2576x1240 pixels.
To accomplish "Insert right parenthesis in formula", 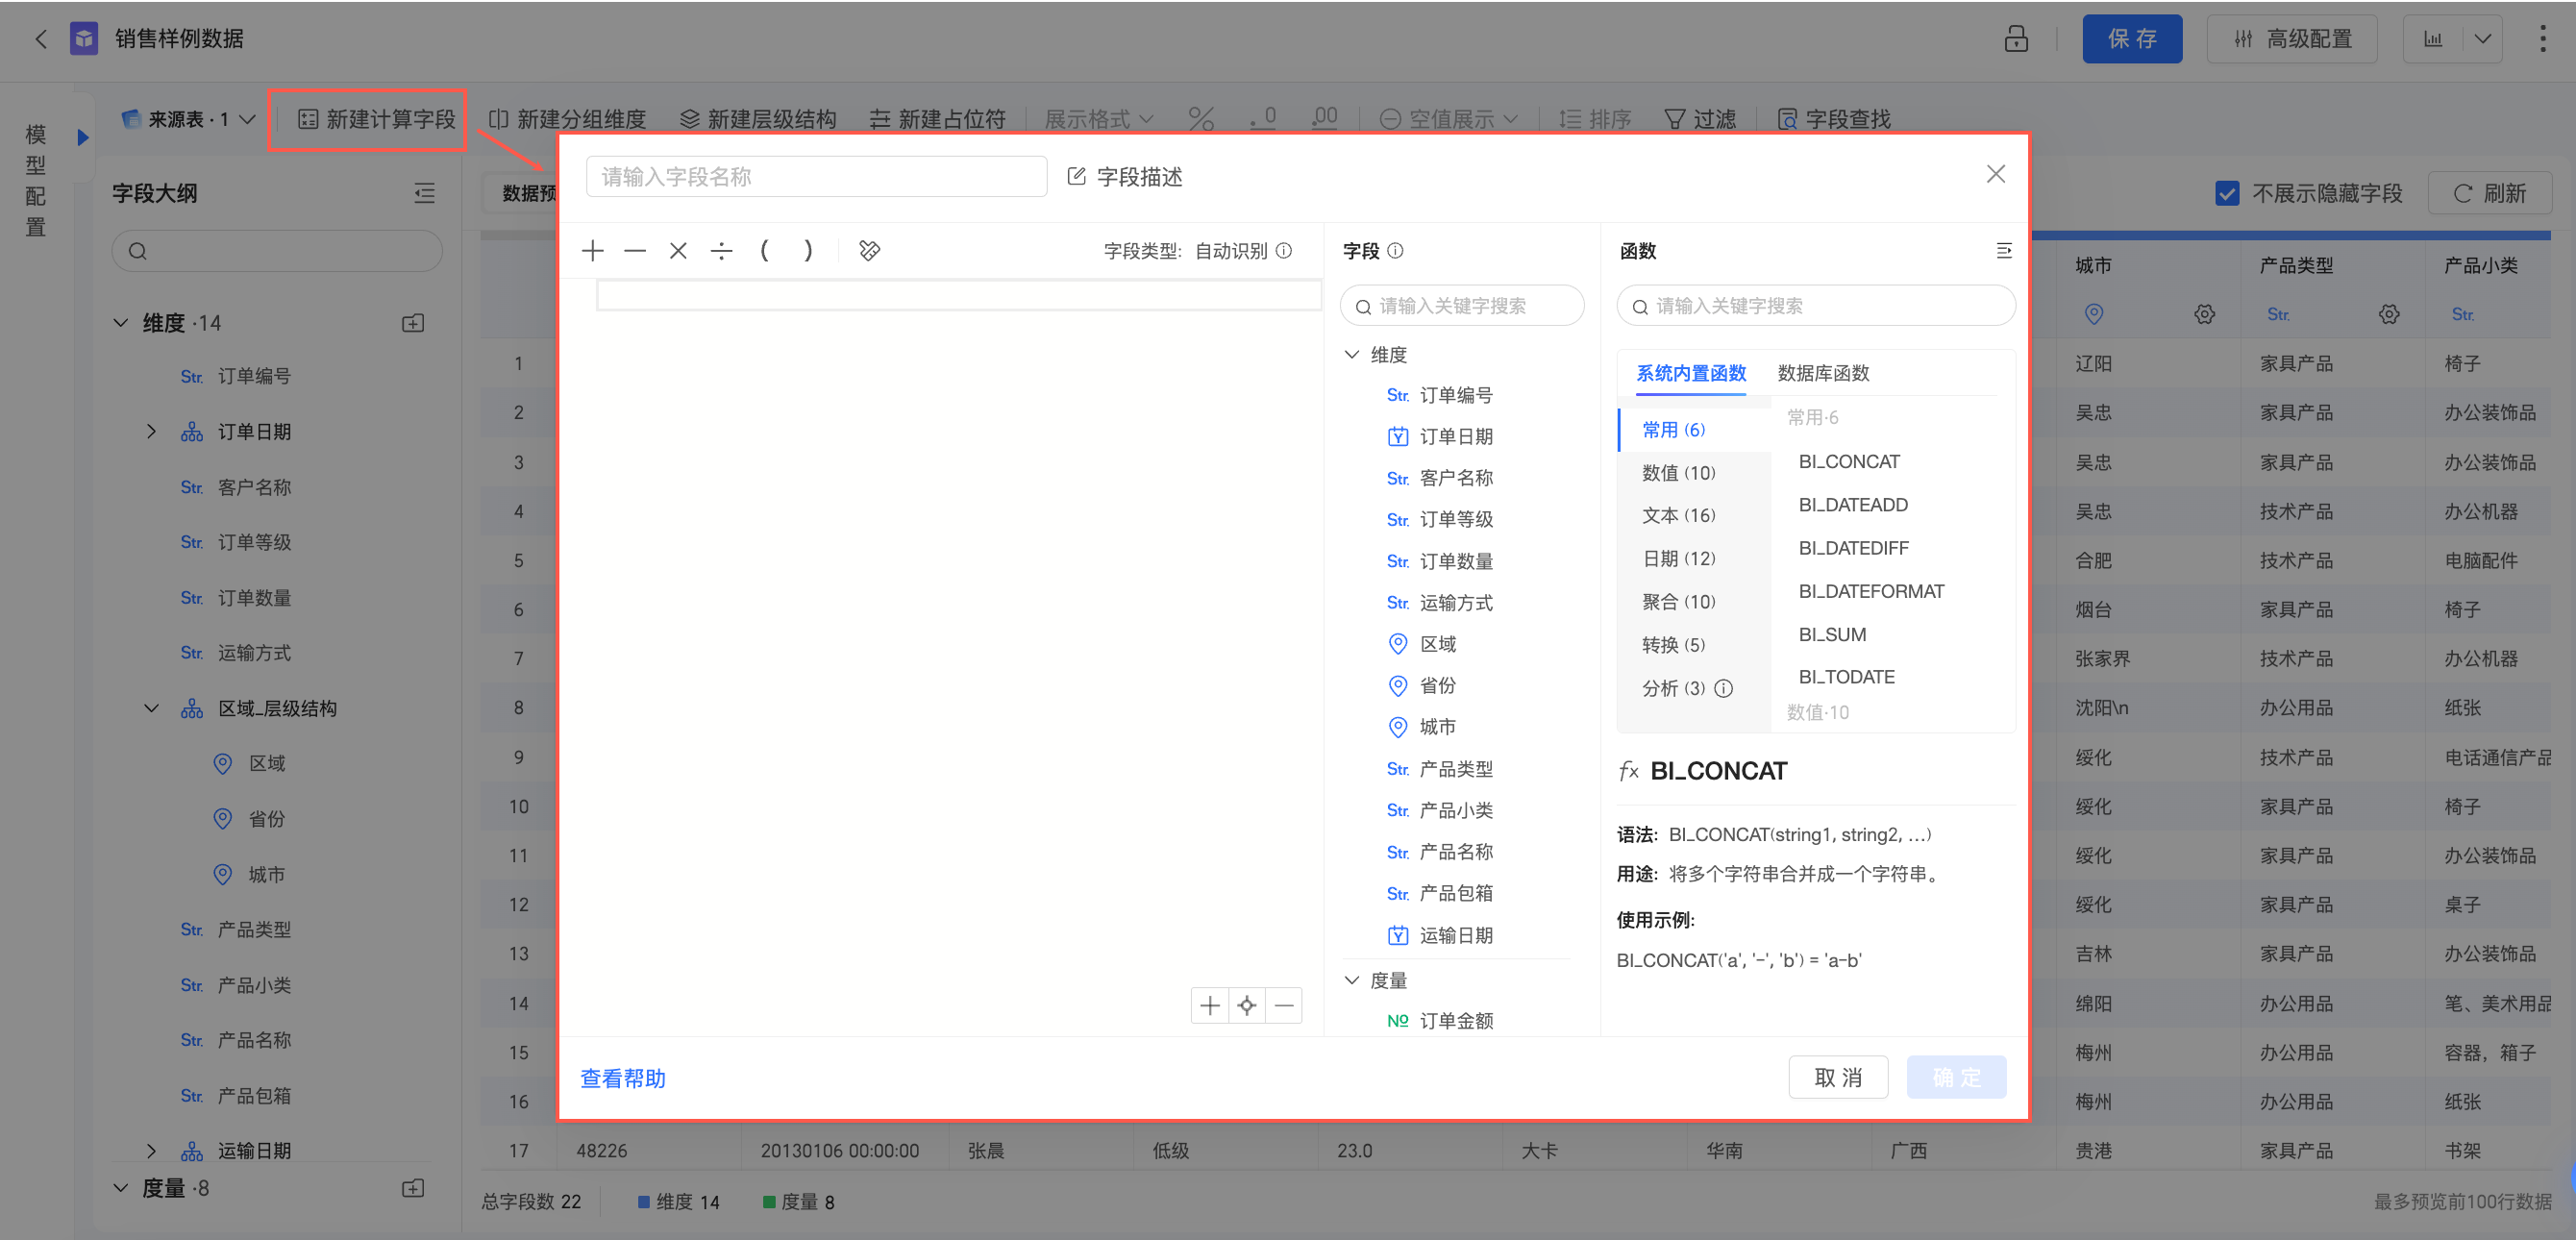I will click(x=808, y=251).
